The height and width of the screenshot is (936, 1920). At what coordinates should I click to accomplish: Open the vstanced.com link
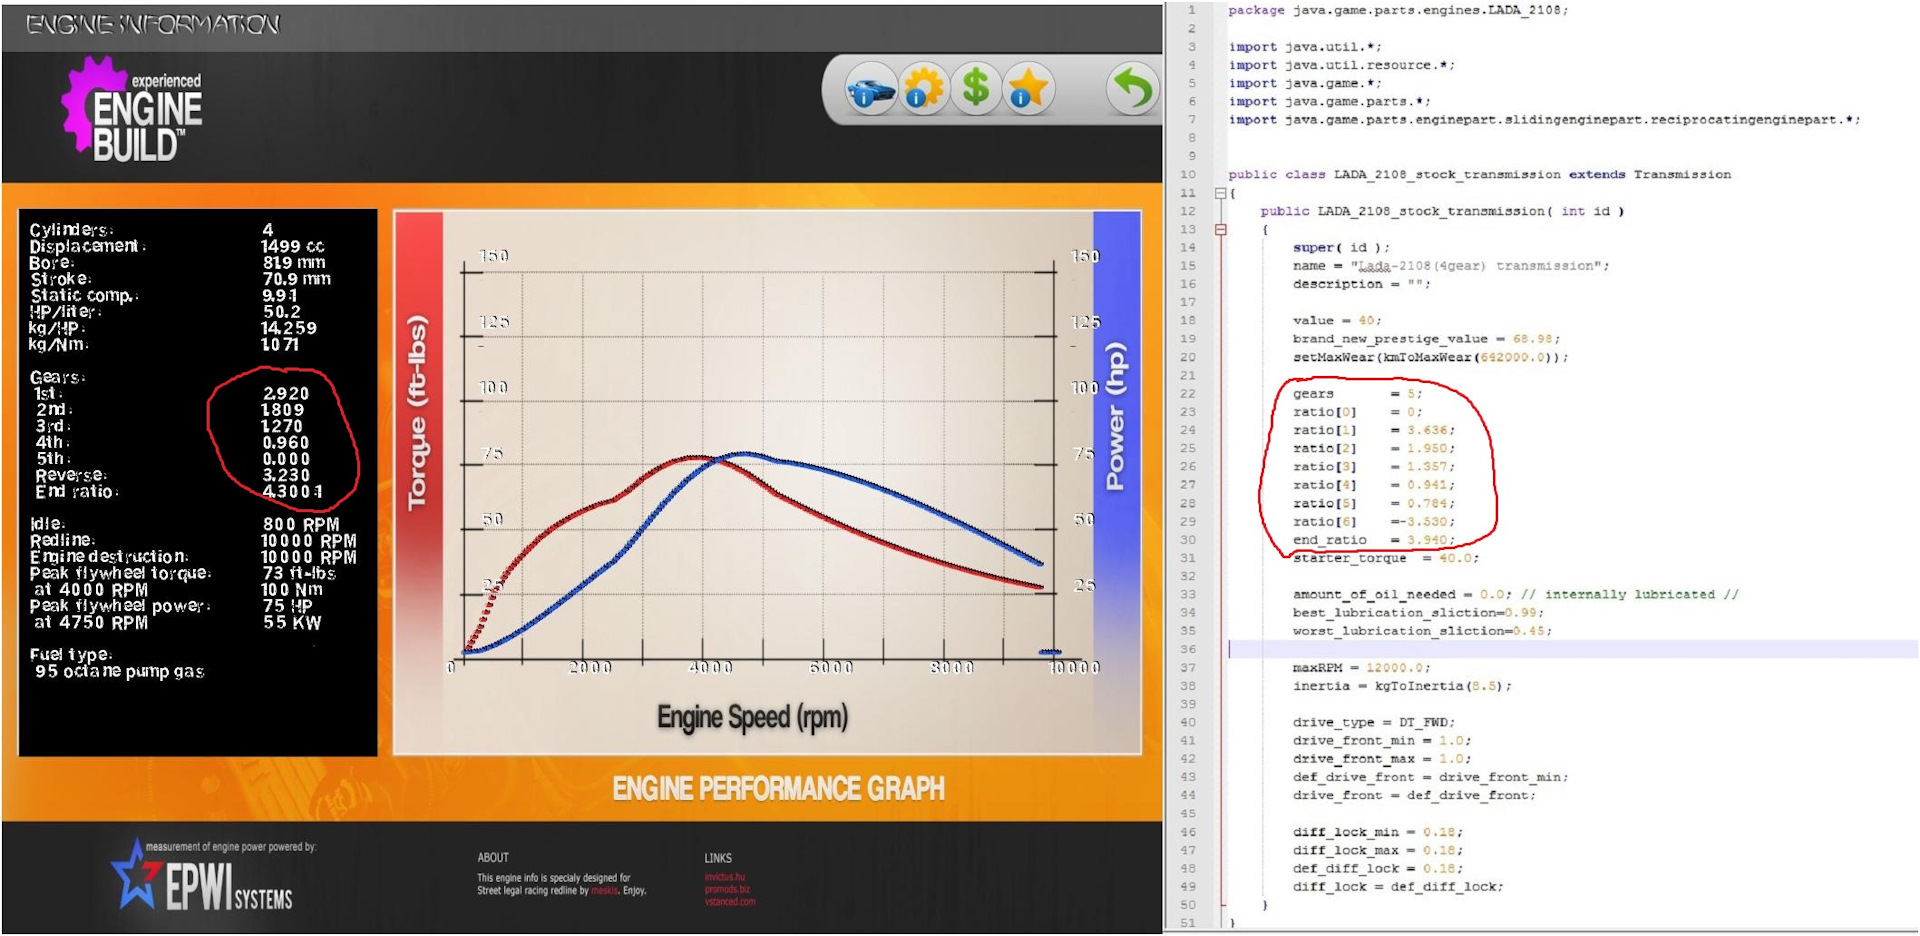click(730, 902)
